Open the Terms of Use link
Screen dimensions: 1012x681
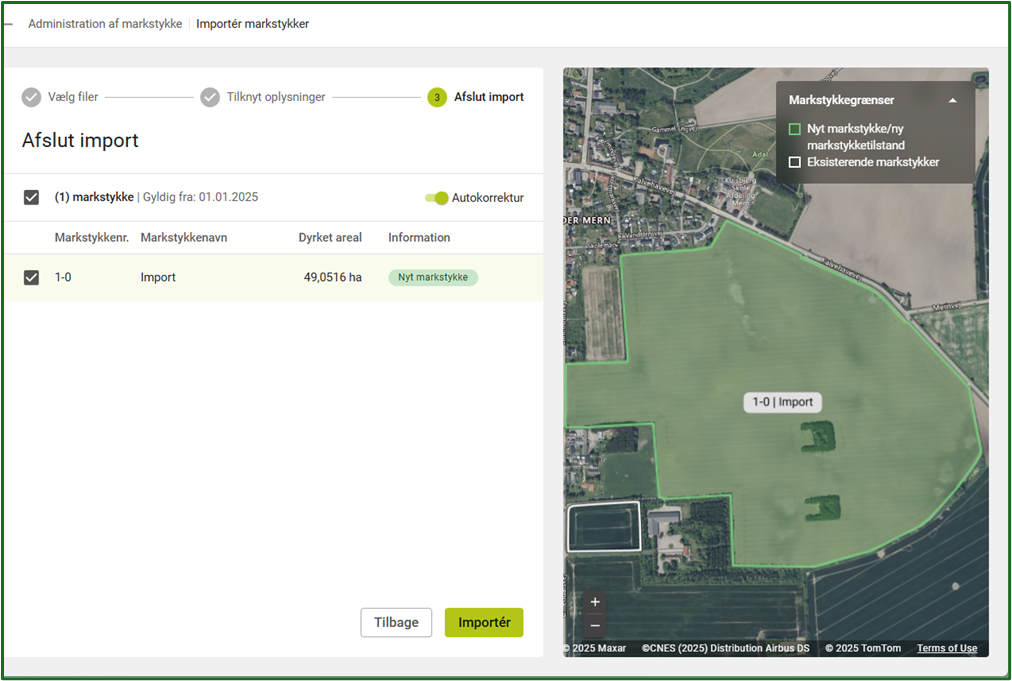(x=946, y=648)
